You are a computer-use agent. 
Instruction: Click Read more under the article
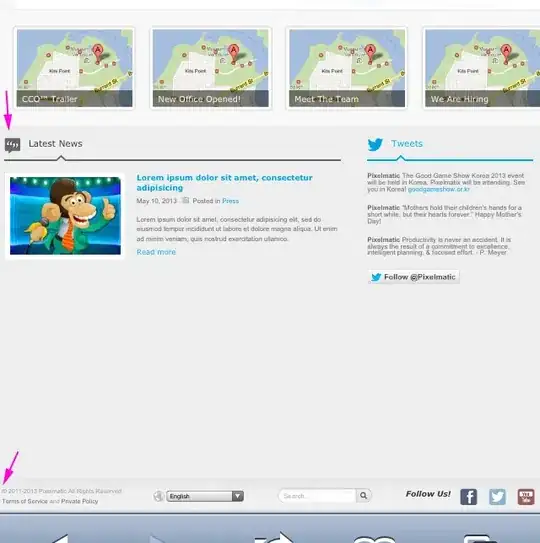pos(156,252)
